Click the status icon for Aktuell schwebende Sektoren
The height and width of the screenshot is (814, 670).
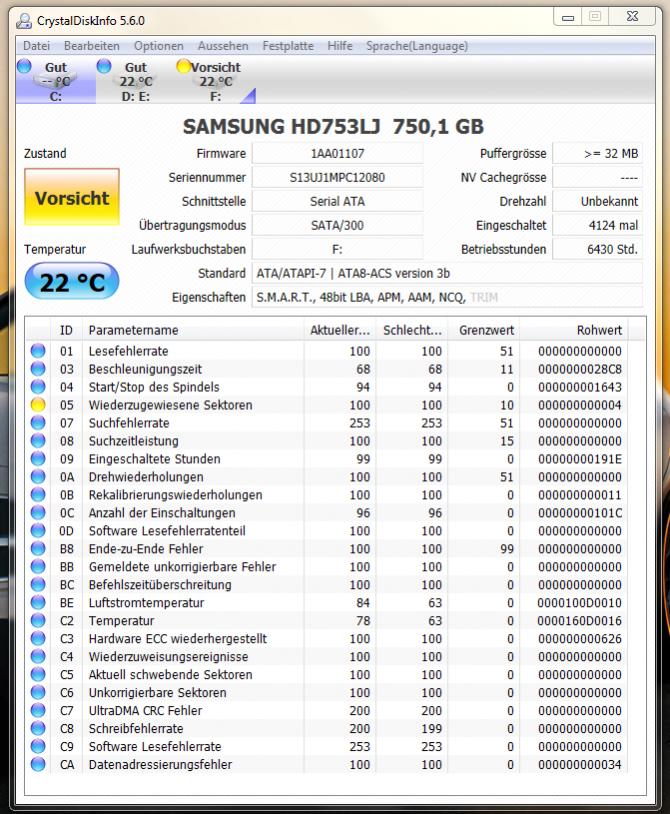[x=38, y=674]
